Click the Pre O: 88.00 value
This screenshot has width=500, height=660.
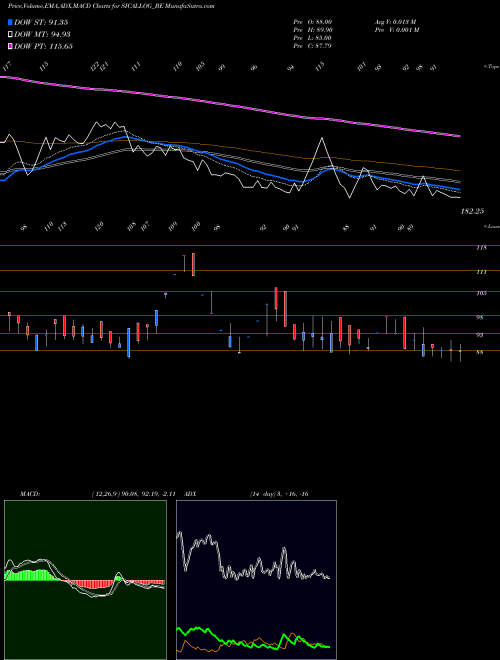pyautogui.click(x=312, y=22)
